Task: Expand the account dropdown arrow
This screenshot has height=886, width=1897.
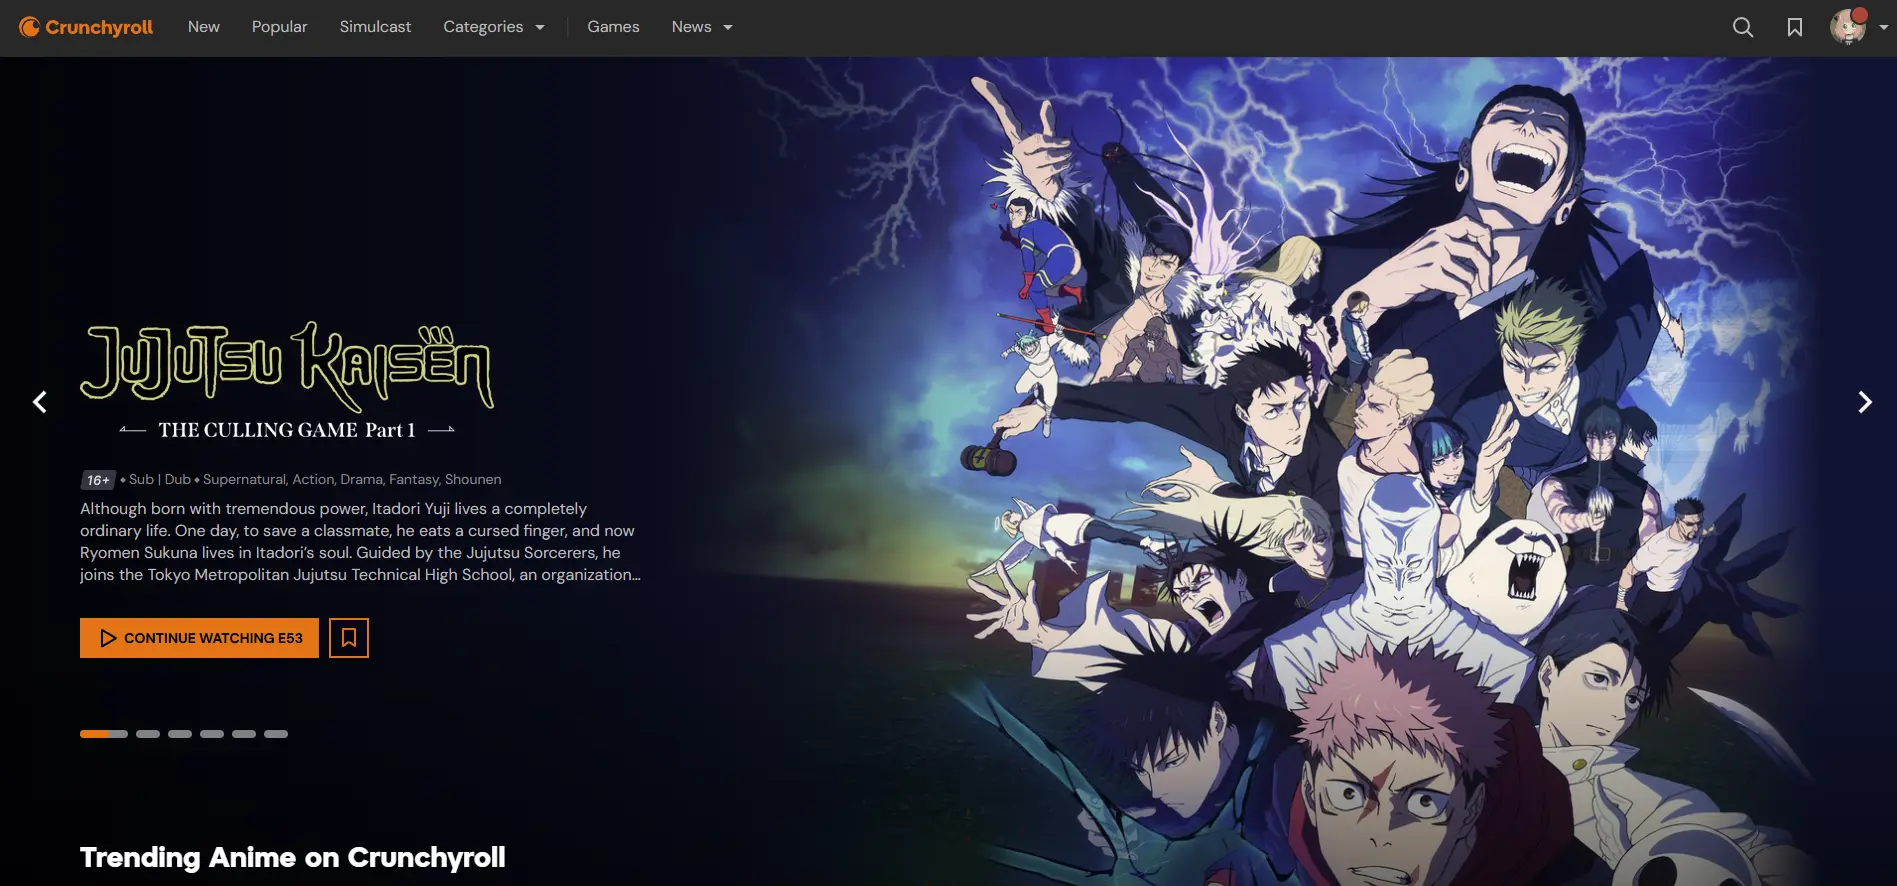Action: point(1884,27)
